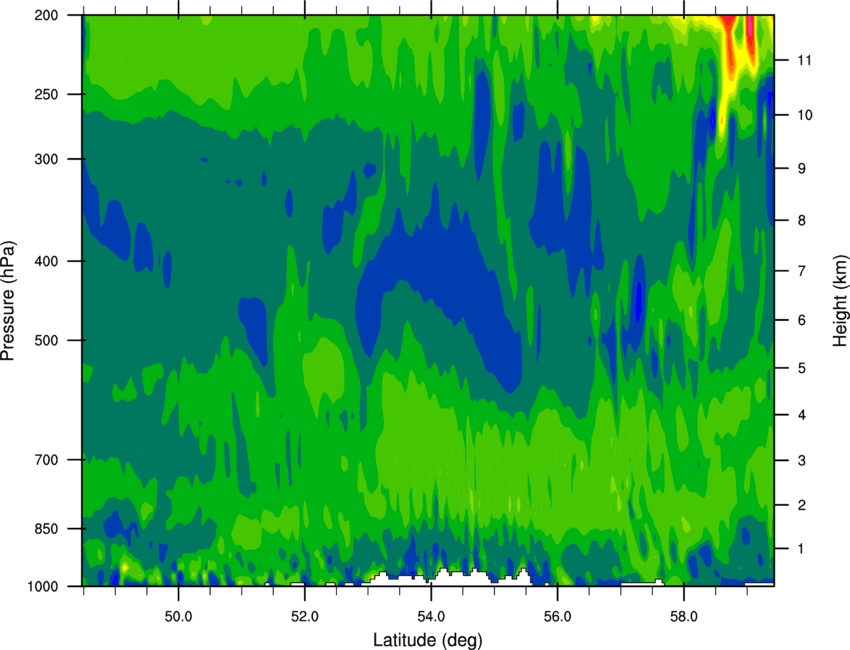Click the 8 km height label
The image size is (850, 650).
click(802, 220)
